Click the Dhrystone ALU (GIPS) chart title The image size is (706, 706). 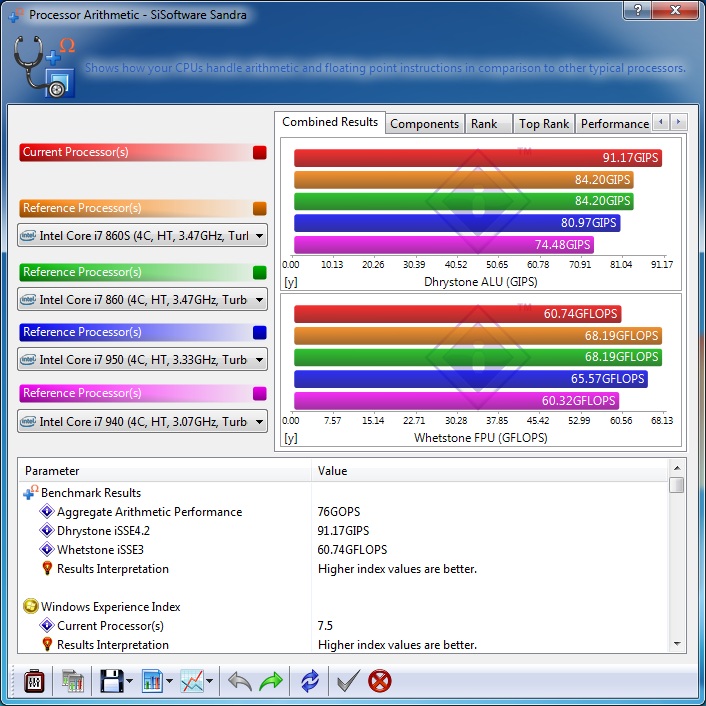click(x=480, y=282)
